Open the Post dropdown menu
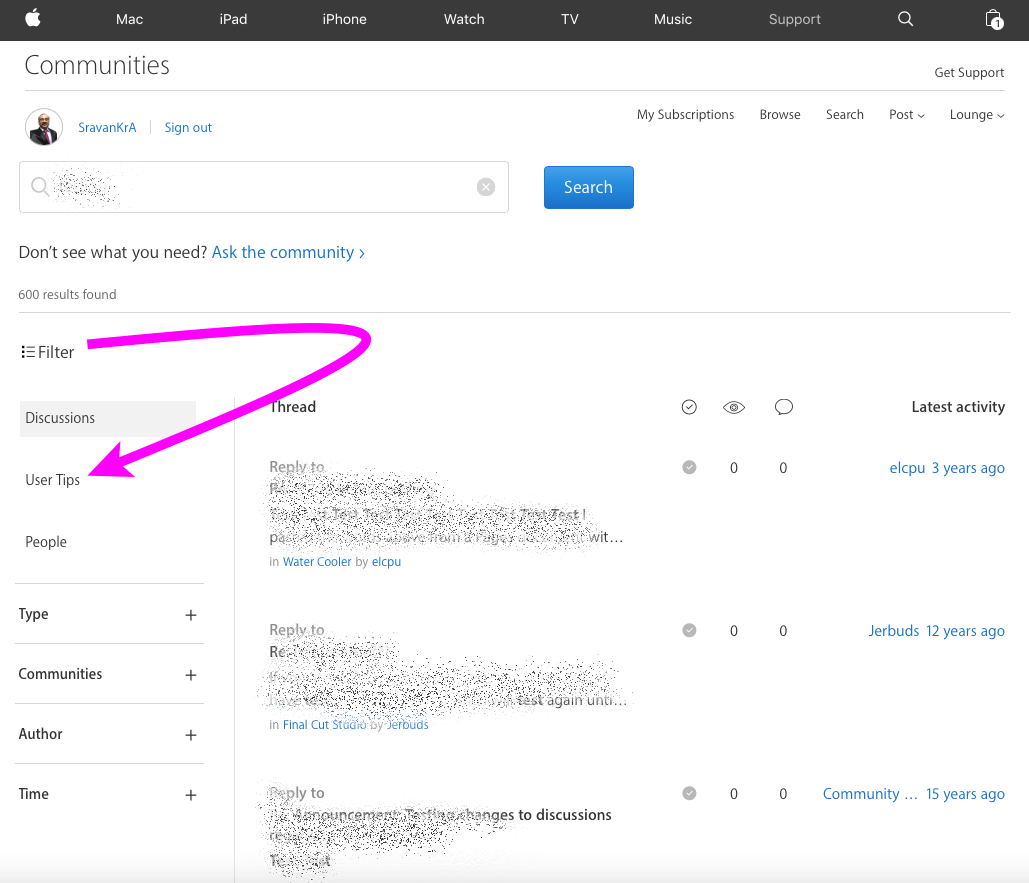Screen dimensions: 1029x883 coord(907,115)
